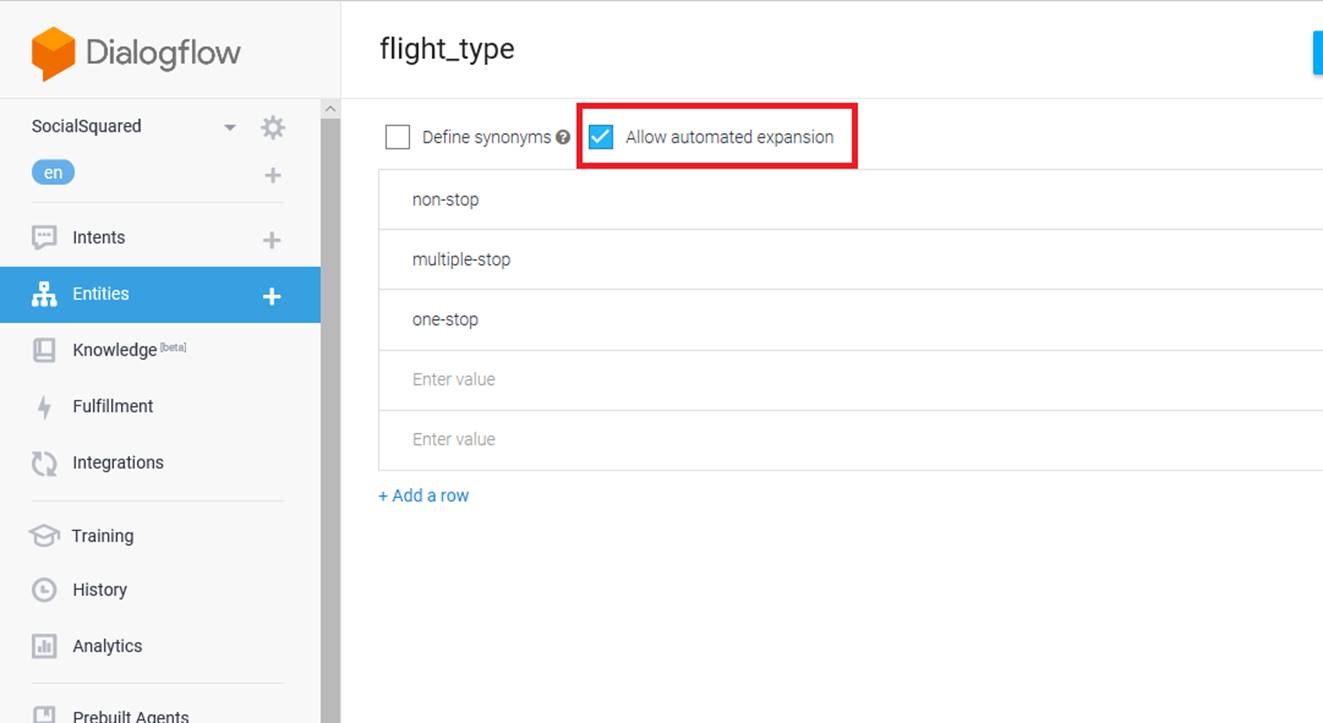Click the plus icon beside Intents

[x=271, y=240]
